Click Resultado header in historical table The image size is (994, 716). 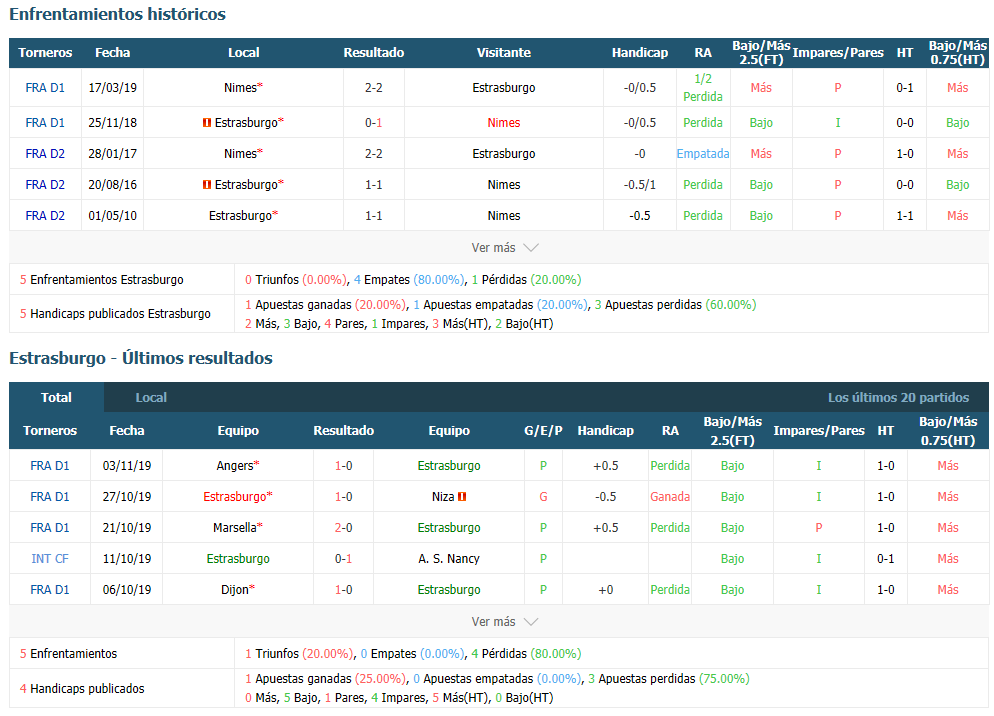(x=374, y=53)
